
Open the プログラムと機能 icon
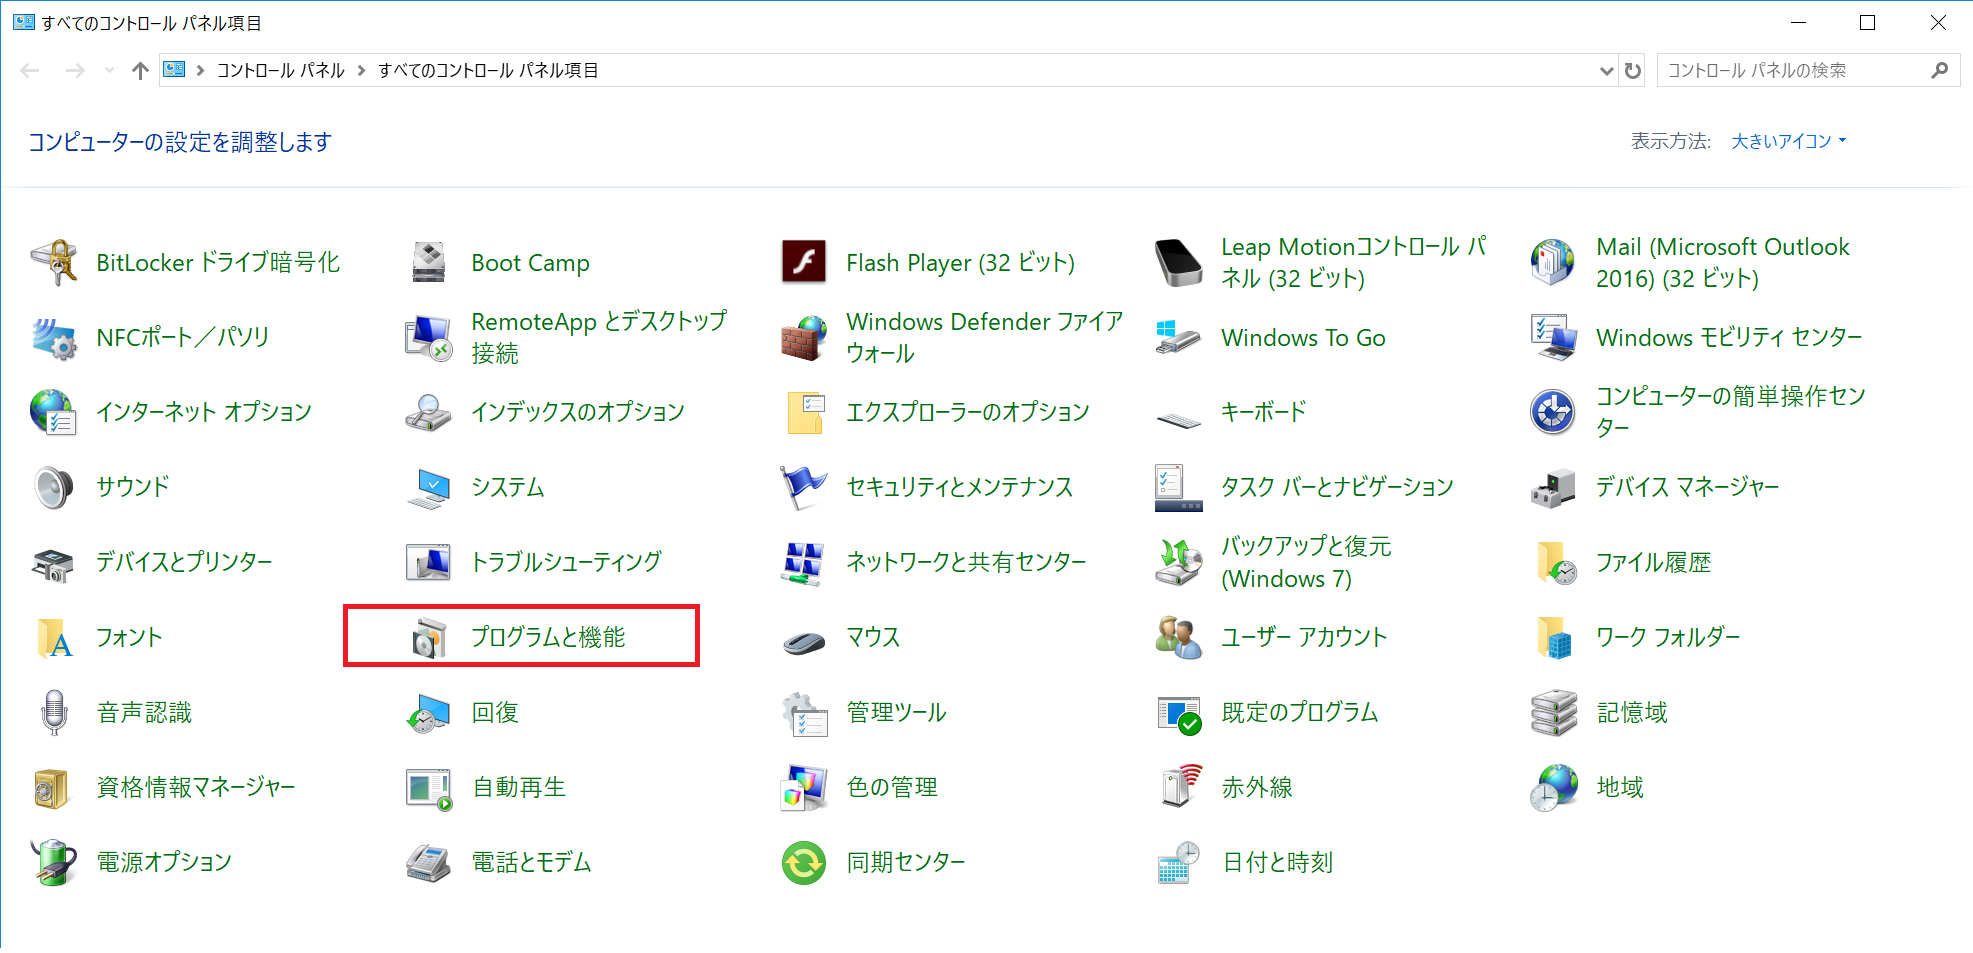coord(429,637)
